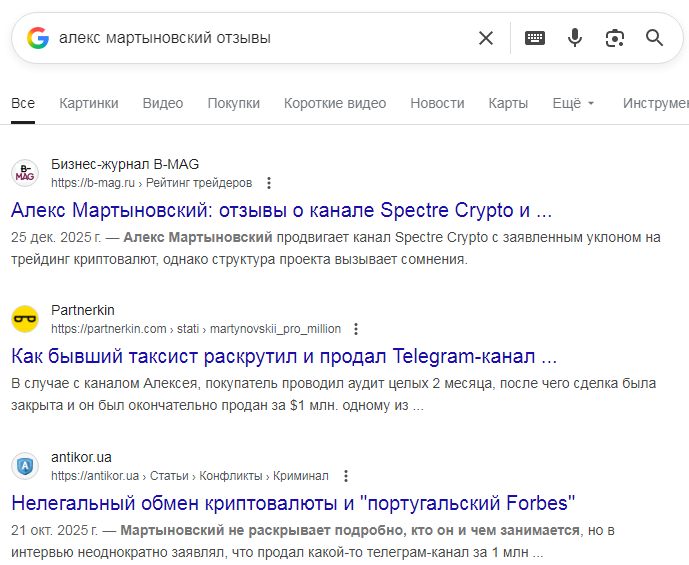Open more options for B-MAG result
Viewport: 689px width, 565px height.
pos(268,183)
